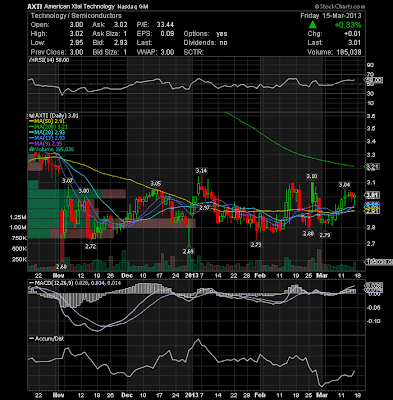Click the header Volume figure 185,038

(x=348, y=52)
